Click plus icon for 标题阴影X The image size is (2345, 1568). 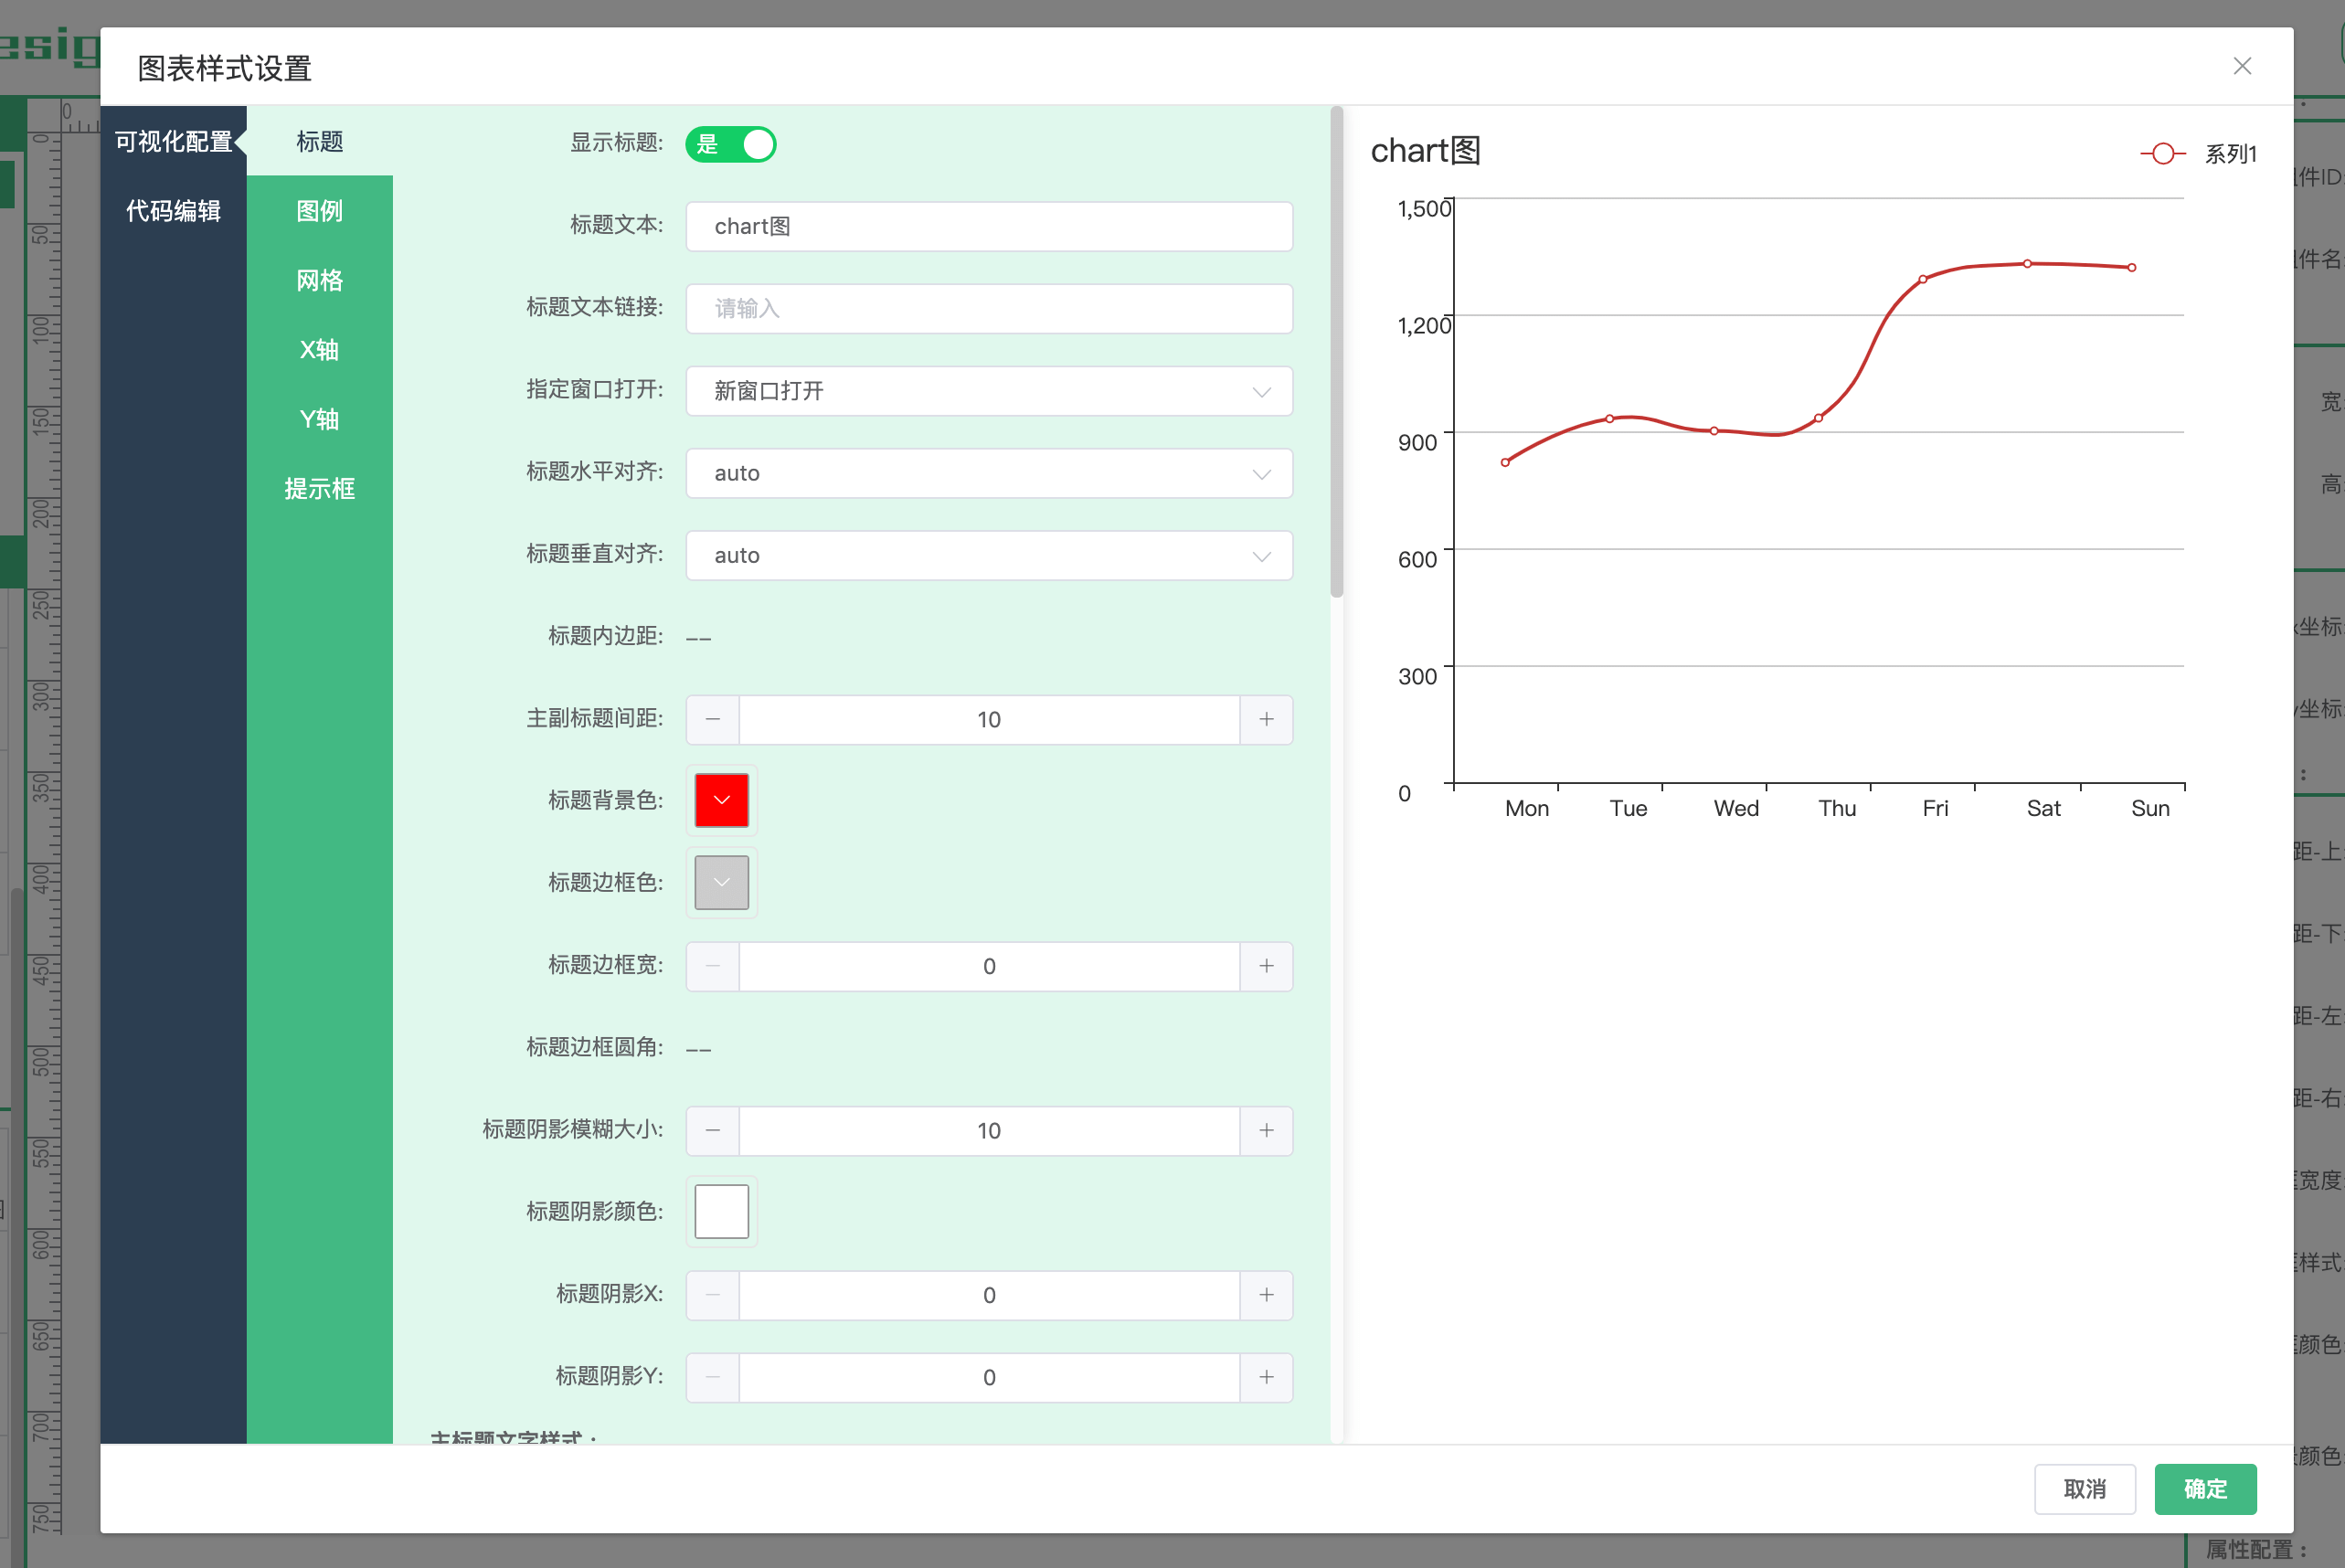pyautogui.click(x=1266, y=1295)
